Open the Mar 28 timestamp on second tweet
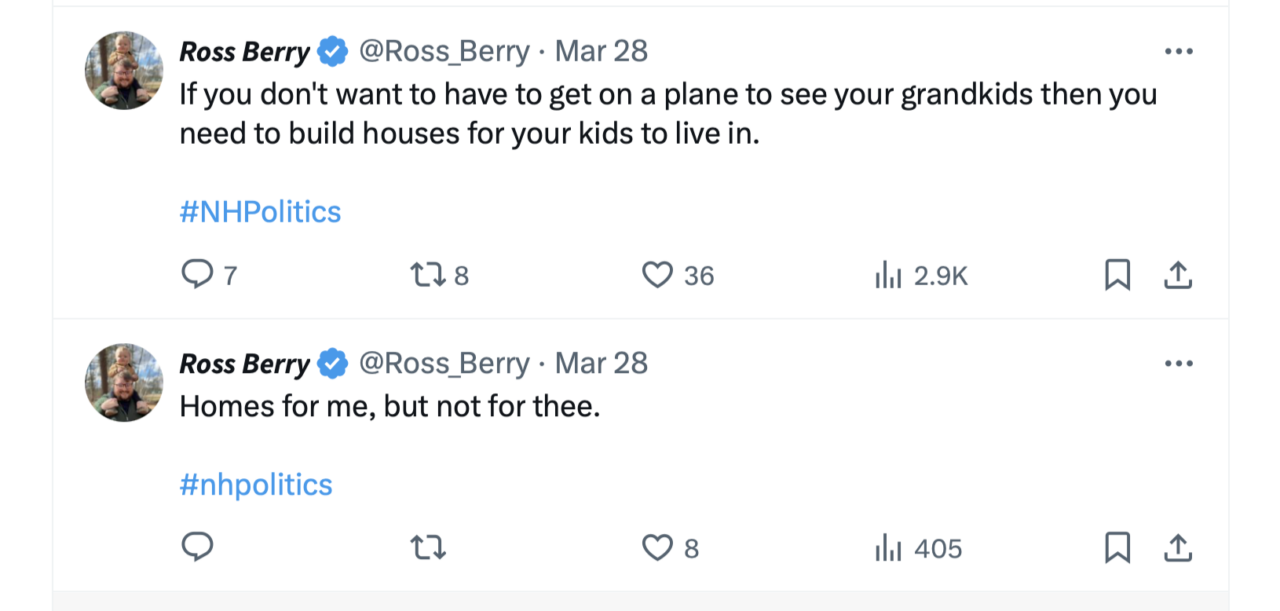This screenshot has height=611, width=1280. [x=601, y=363]
